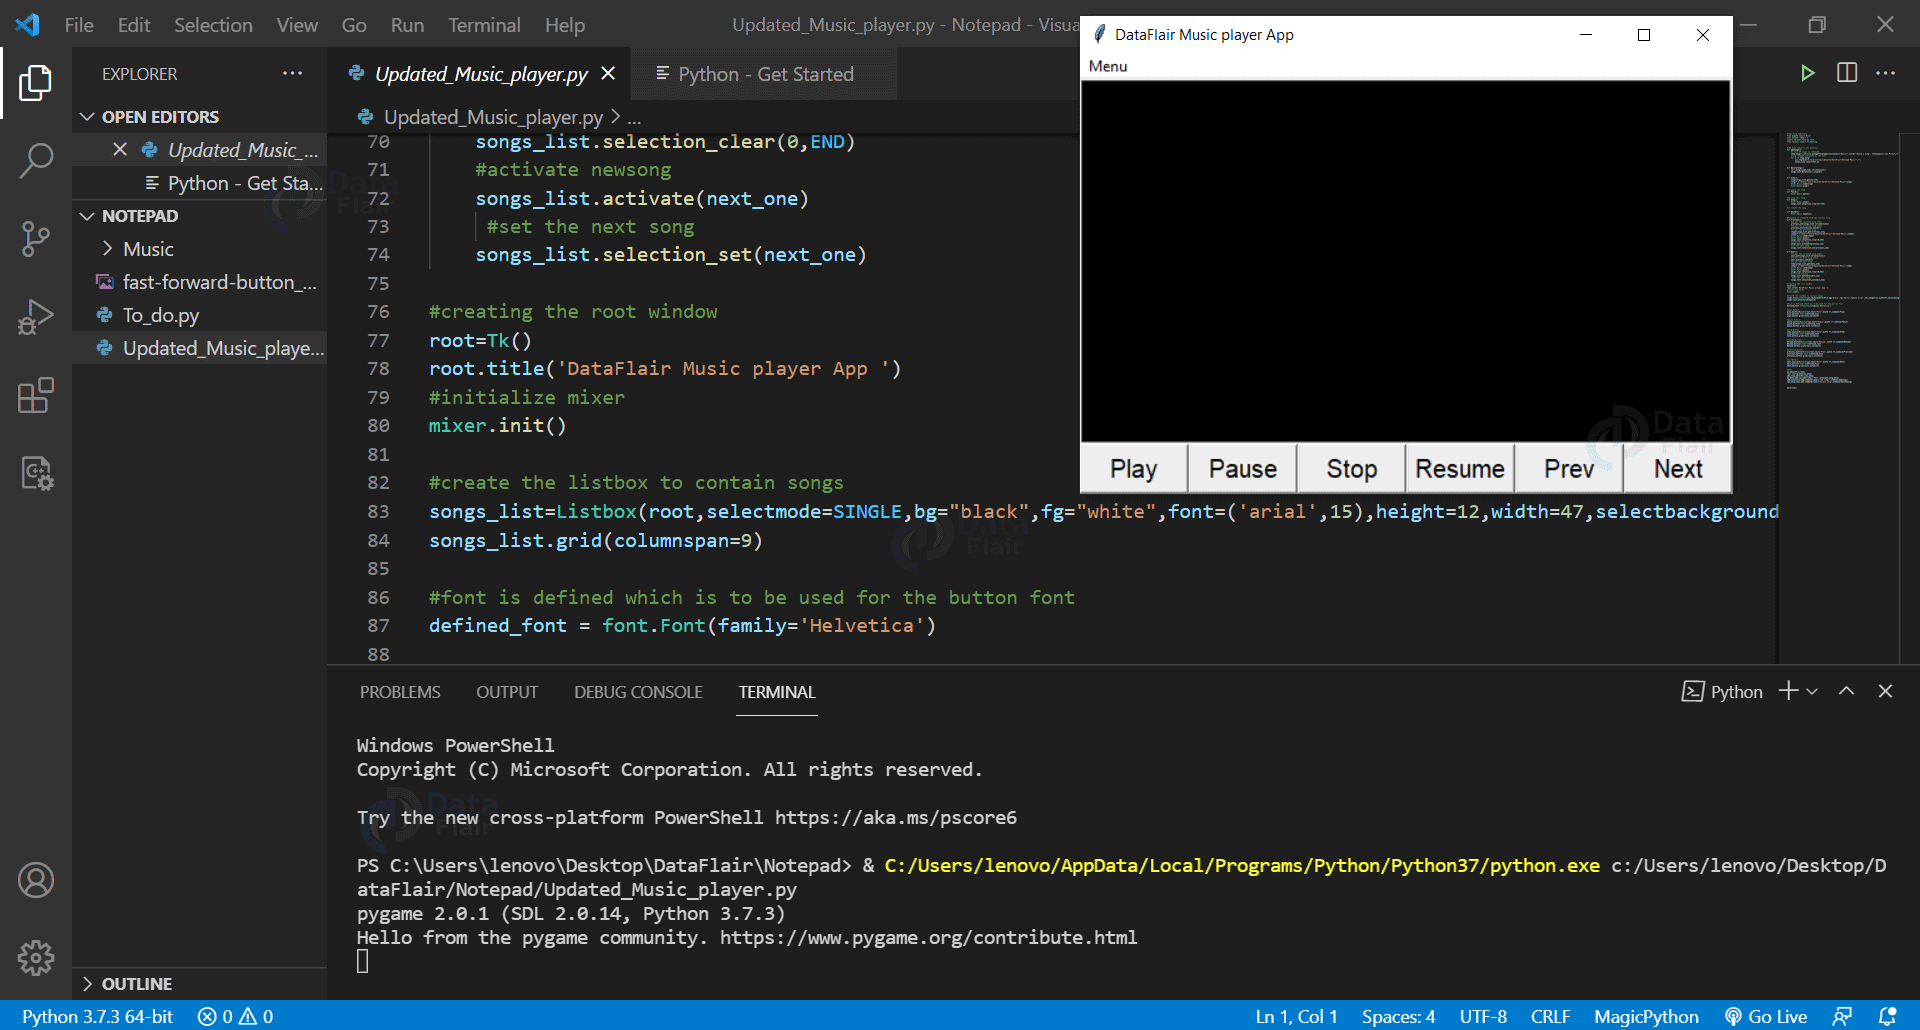Open To_do.py from the explorer
Viewport: 1920px width, 1030px height.
point(161,315)
